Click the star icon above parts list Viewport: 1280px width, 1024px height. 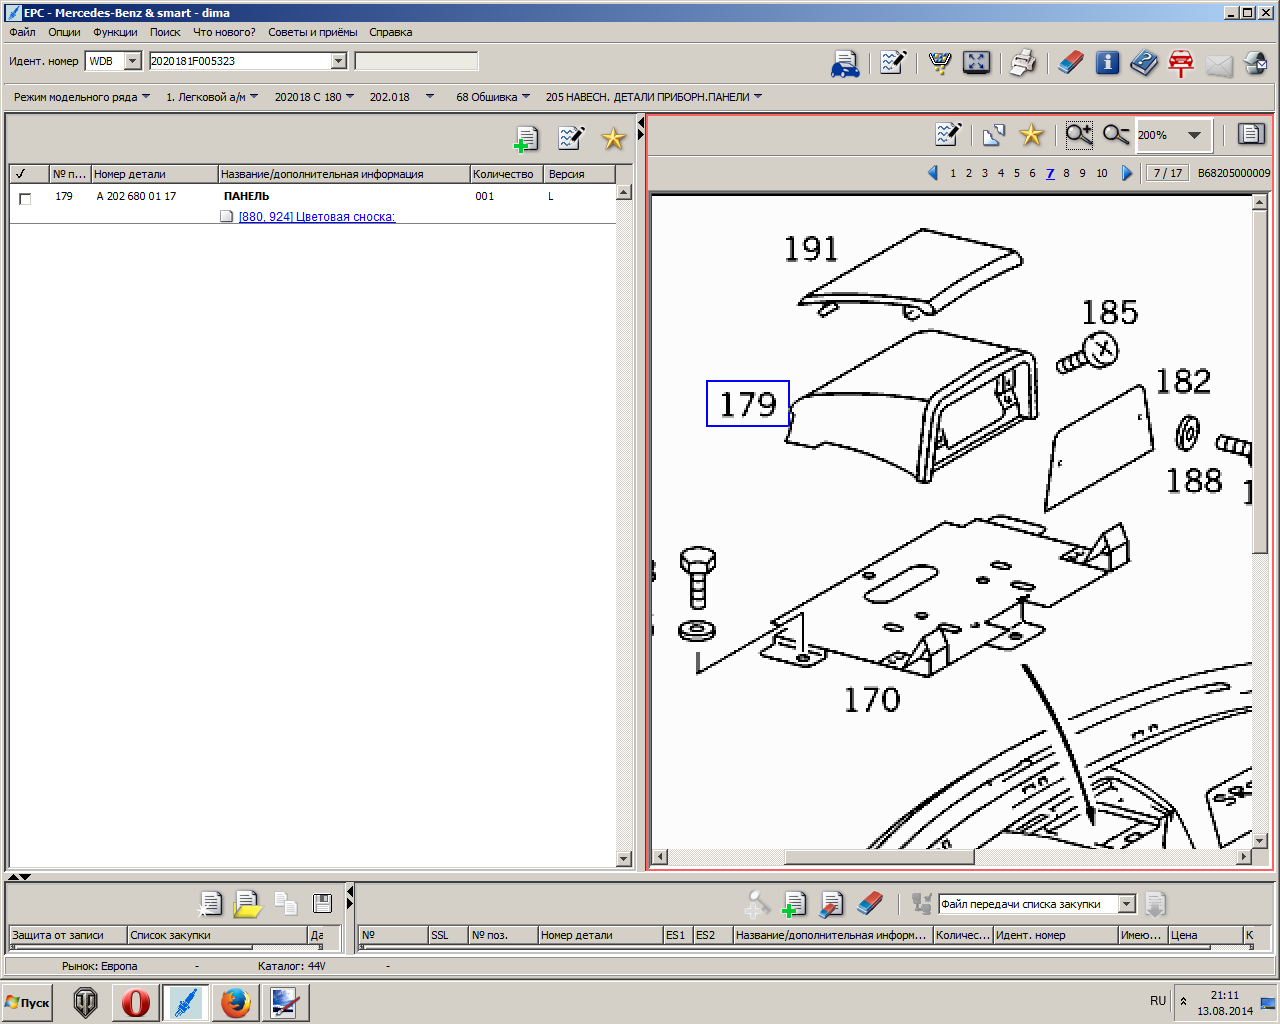tap(613, 138)
